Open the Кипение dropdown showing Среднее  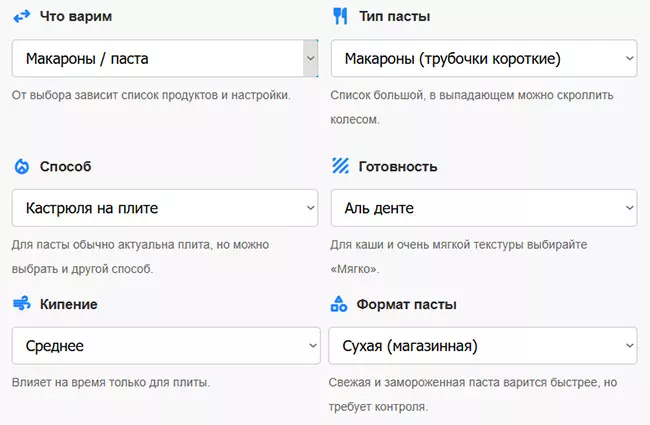coord(166,346)
